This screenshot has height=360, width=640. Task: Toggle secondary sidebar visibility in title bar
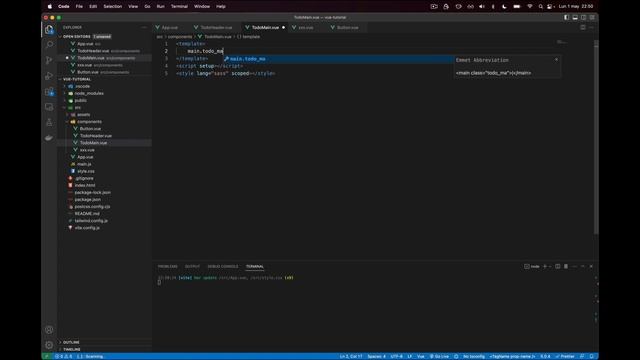[584, 18]
